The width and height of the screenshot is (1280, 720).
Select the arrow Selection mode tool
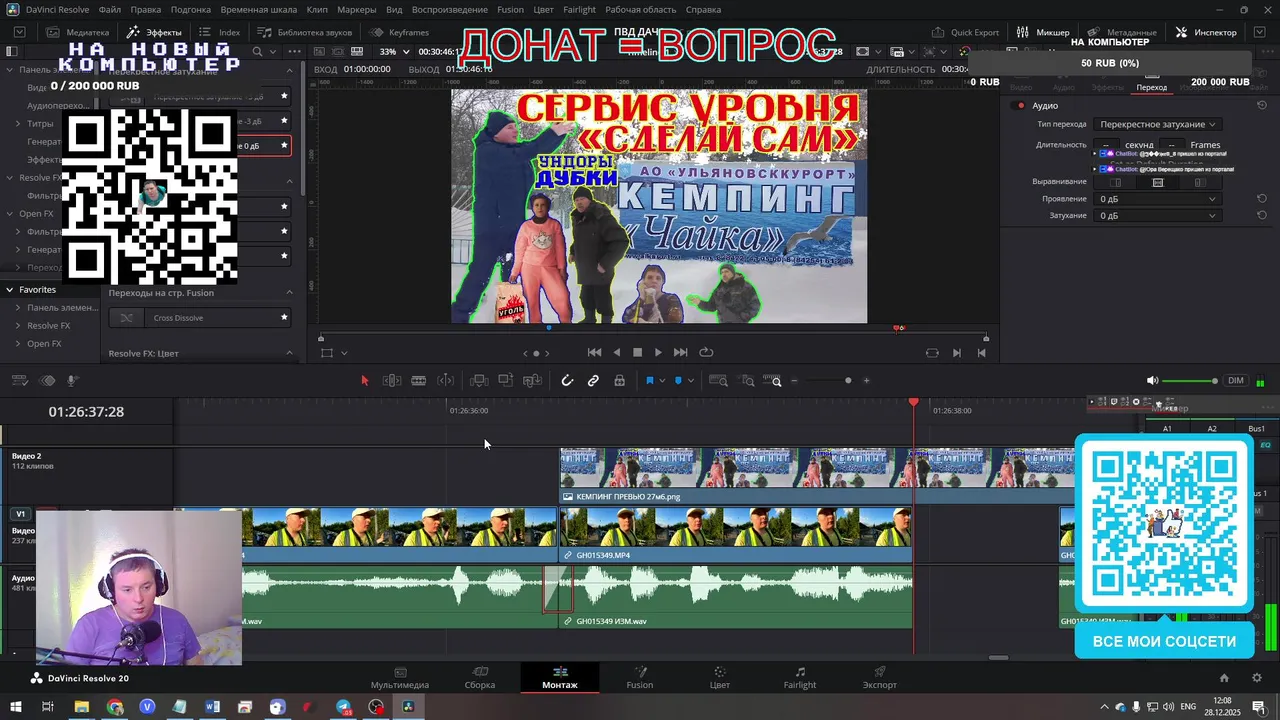coord(364,380)
